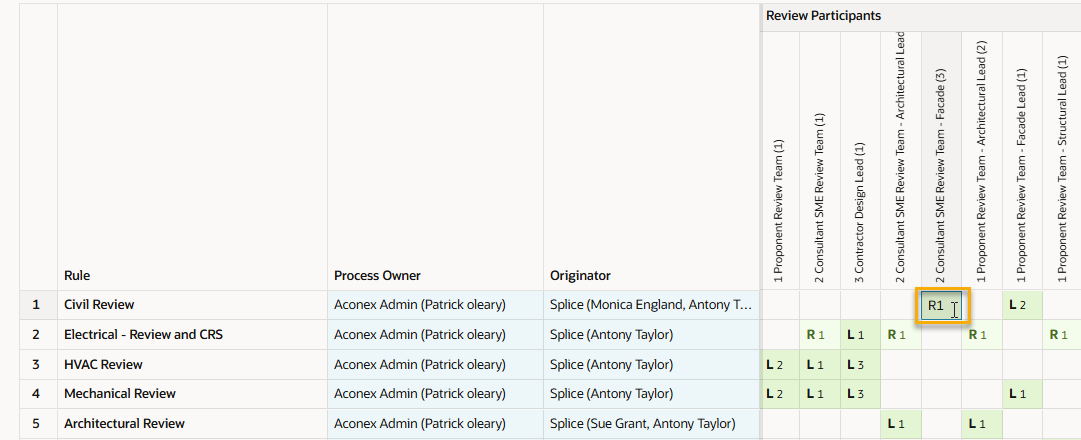Screen dimensions: 1081x440
Task: Select the L 2 cell in Civil Review row
Action: coord(1020,305)
